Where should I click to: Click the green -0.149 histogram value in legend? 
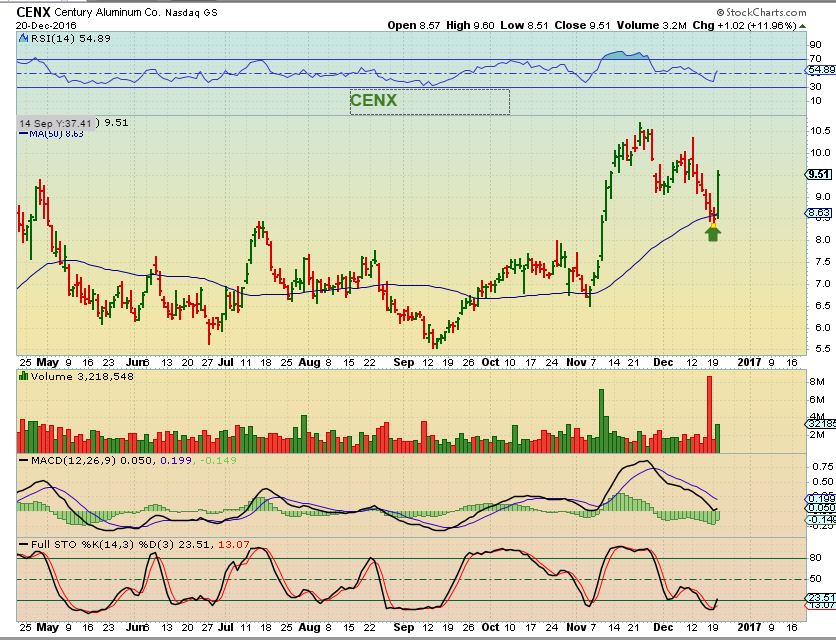(x=219, y=460)
